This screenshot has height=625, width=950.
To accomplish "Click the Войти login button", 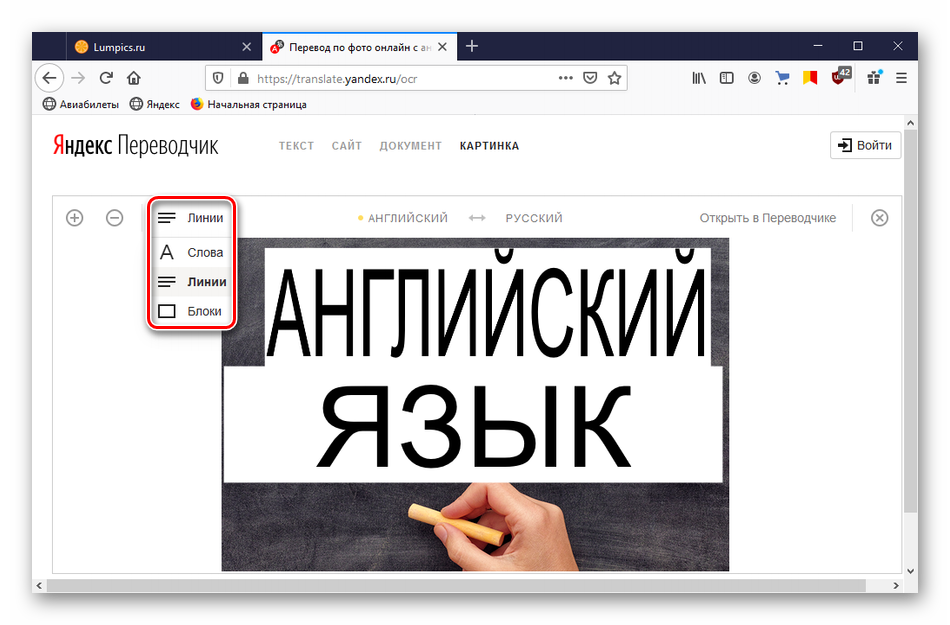I will (865, 145).
